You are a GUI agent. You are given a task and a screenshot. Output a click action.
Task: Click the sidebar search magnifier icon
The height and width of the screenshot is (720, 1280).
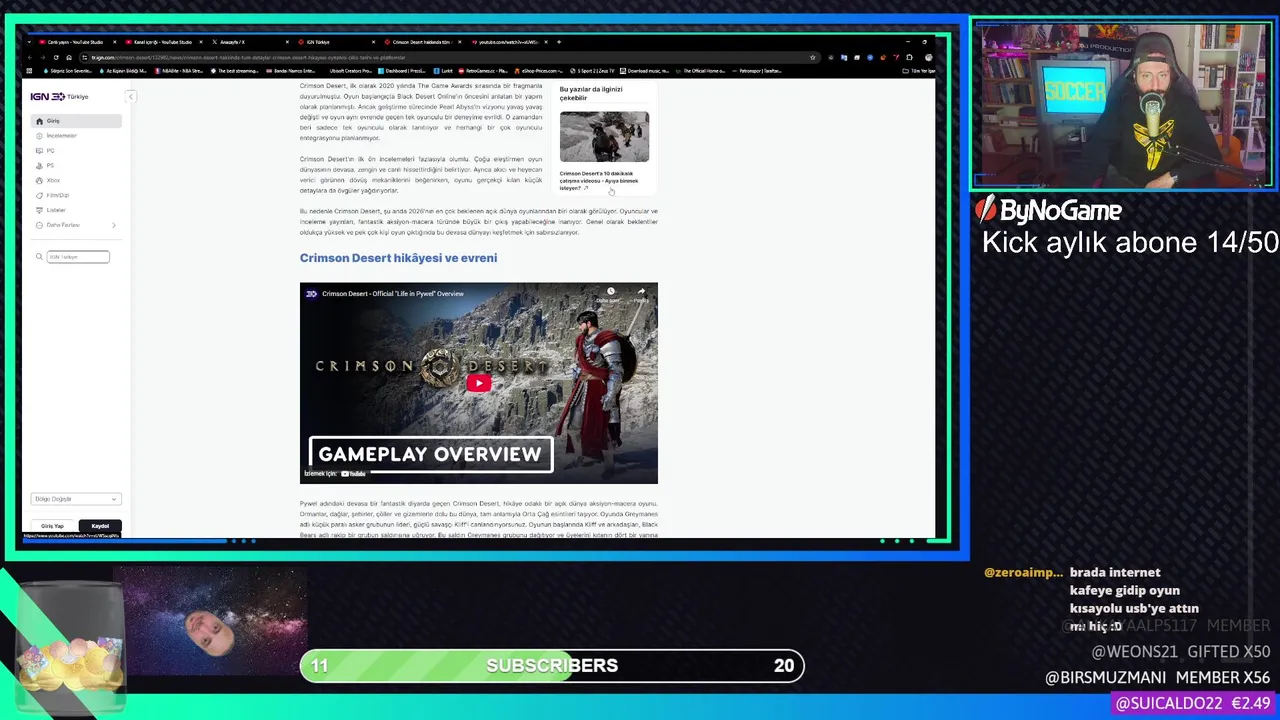click(39, 257)
